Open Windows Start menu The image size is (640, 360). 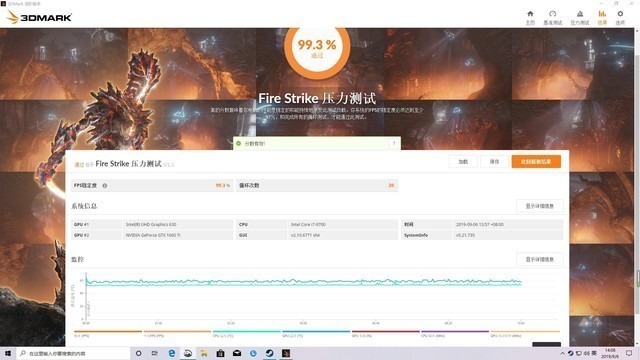point(8,353)
